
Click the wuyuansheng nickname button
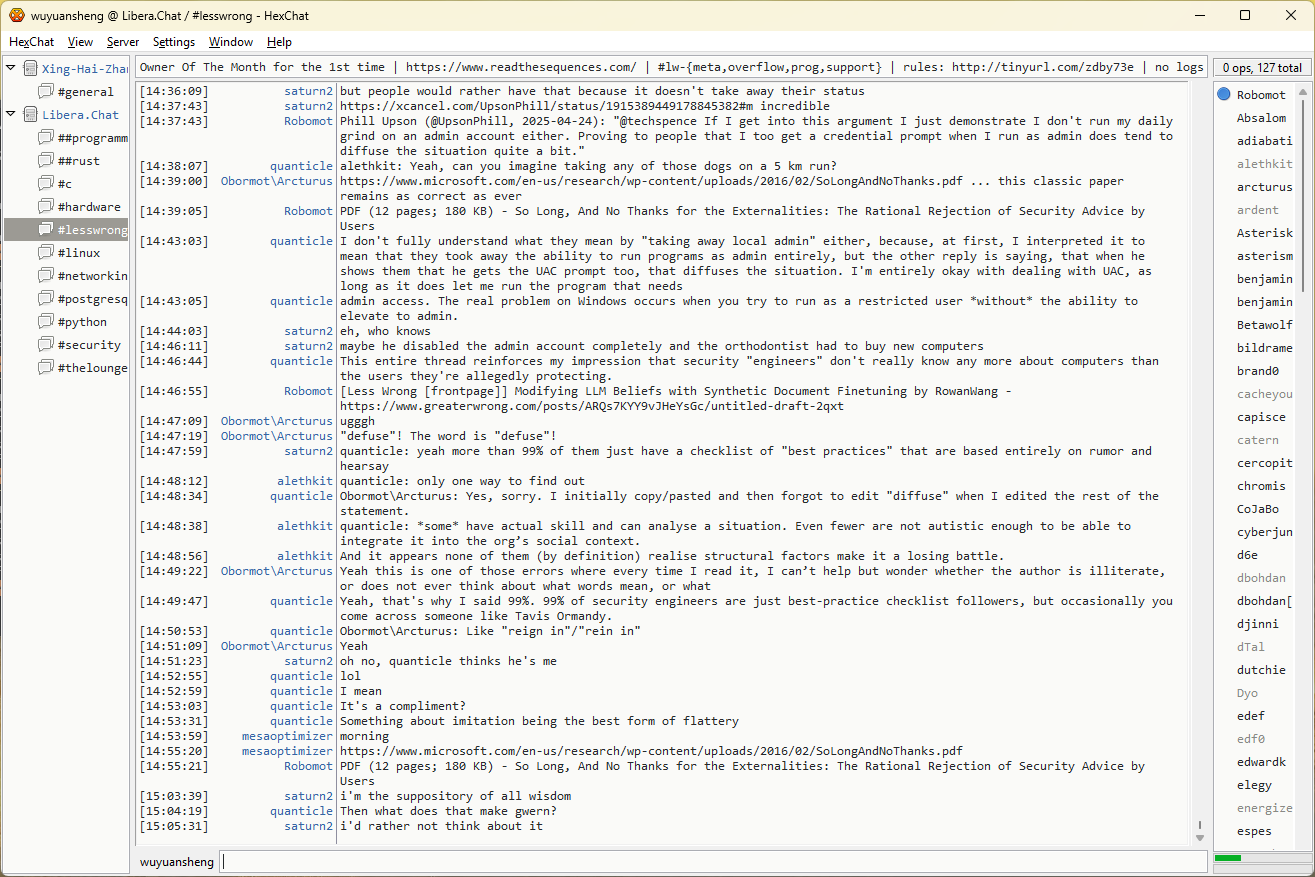[176, 861]
